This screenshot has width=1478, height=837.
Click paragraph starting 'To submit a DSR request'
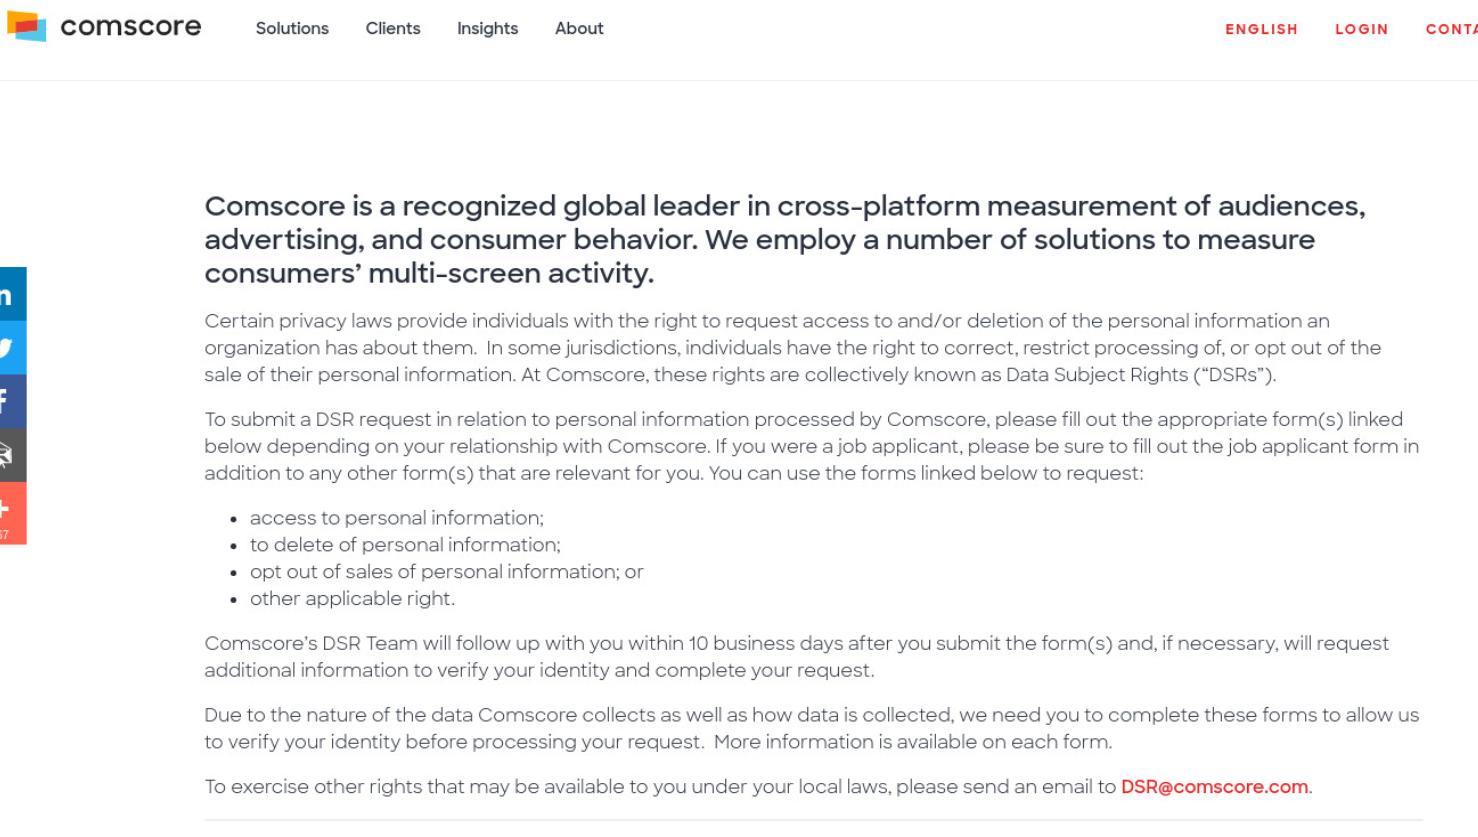coord(812,446)
